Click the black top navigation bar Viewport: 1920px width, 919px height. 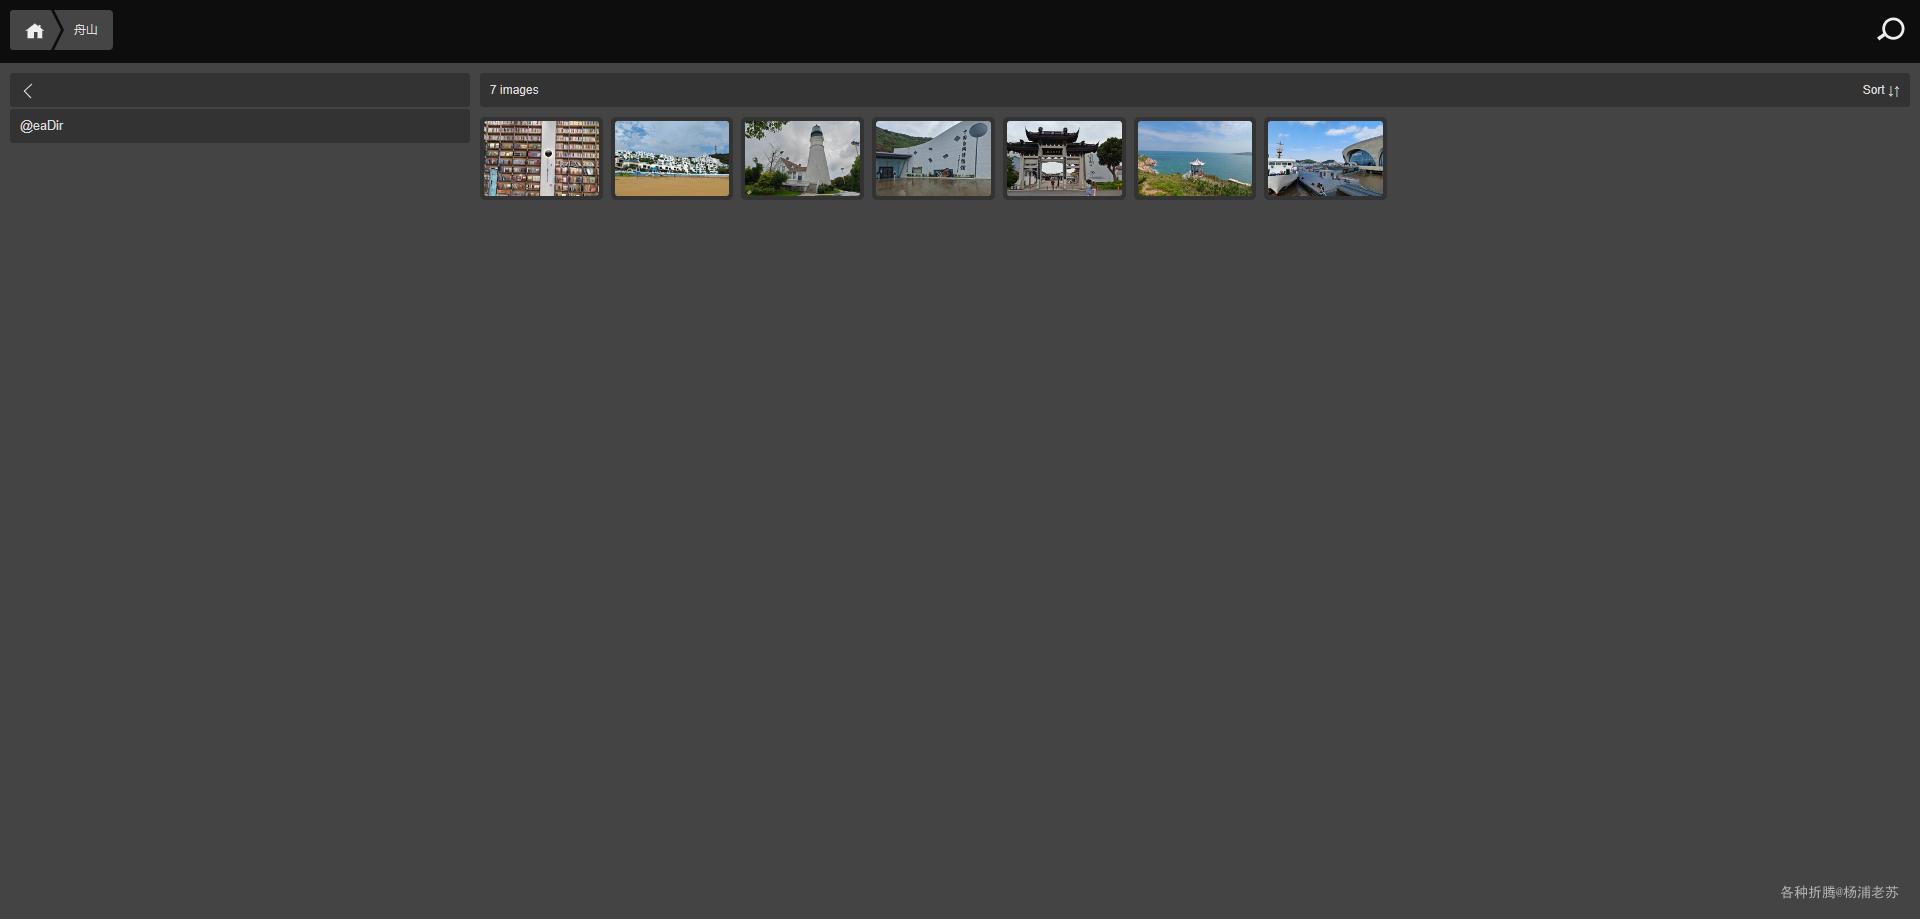coord(960,31)
